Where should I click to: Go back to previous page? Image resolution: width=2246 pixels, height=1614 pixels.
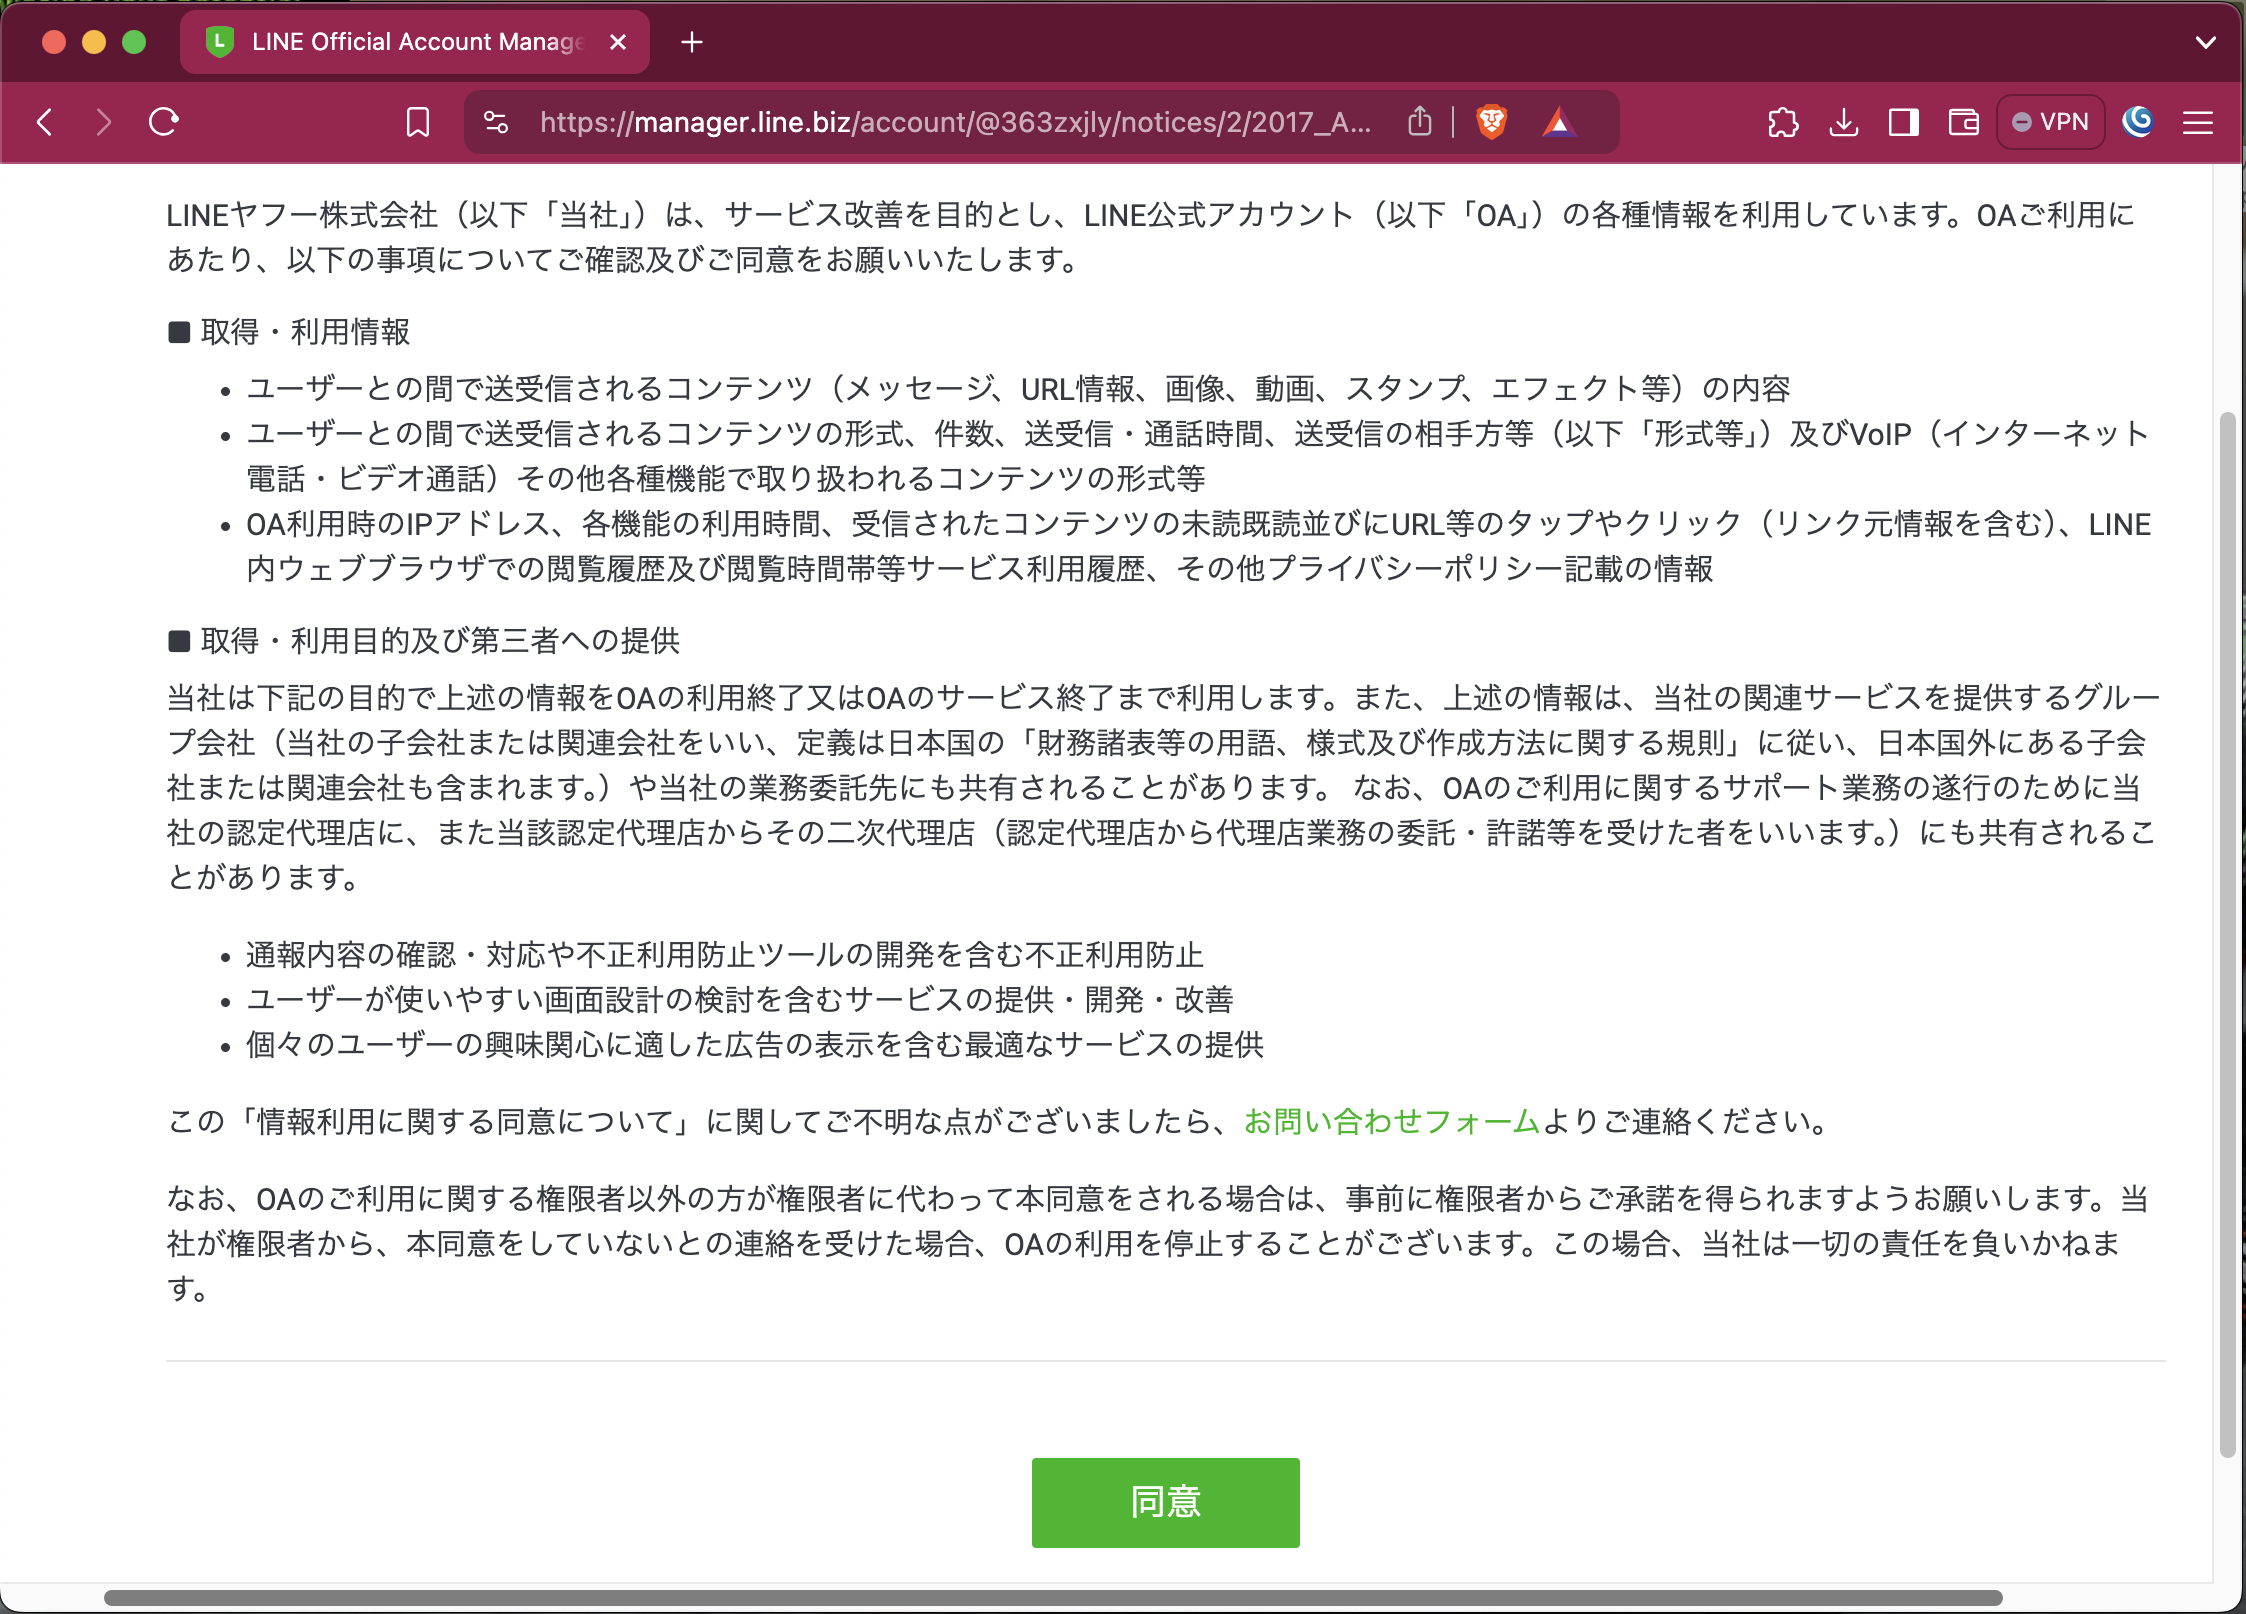pyautogui.click(x=45, y=122)
